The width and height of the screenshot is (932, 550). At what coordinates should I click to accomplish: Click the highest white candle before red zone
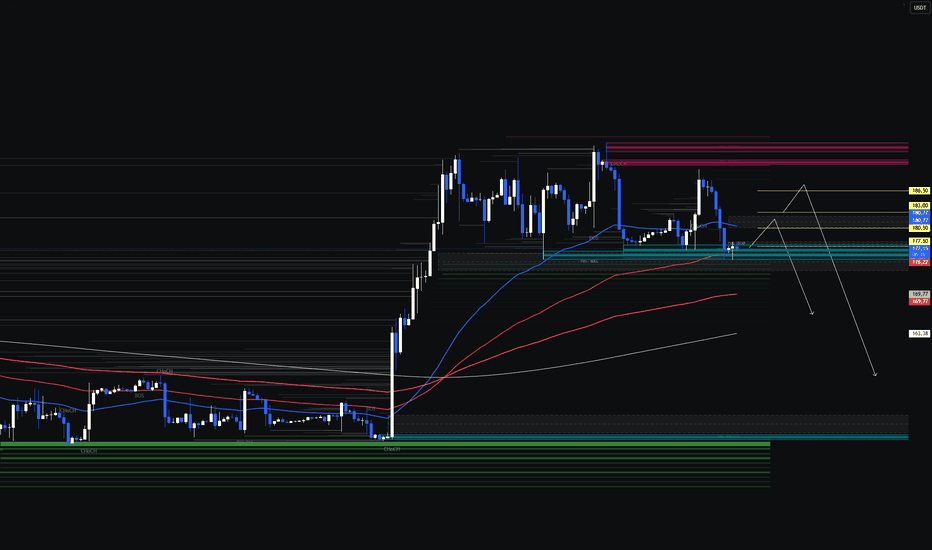594,178
